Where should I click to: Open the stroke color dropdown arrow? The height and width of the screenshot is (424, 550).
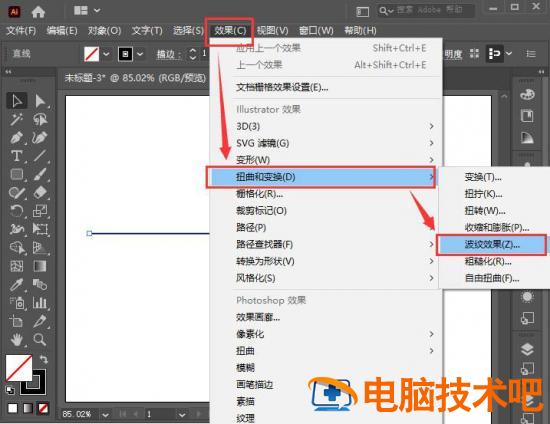(x=140, y=54)
